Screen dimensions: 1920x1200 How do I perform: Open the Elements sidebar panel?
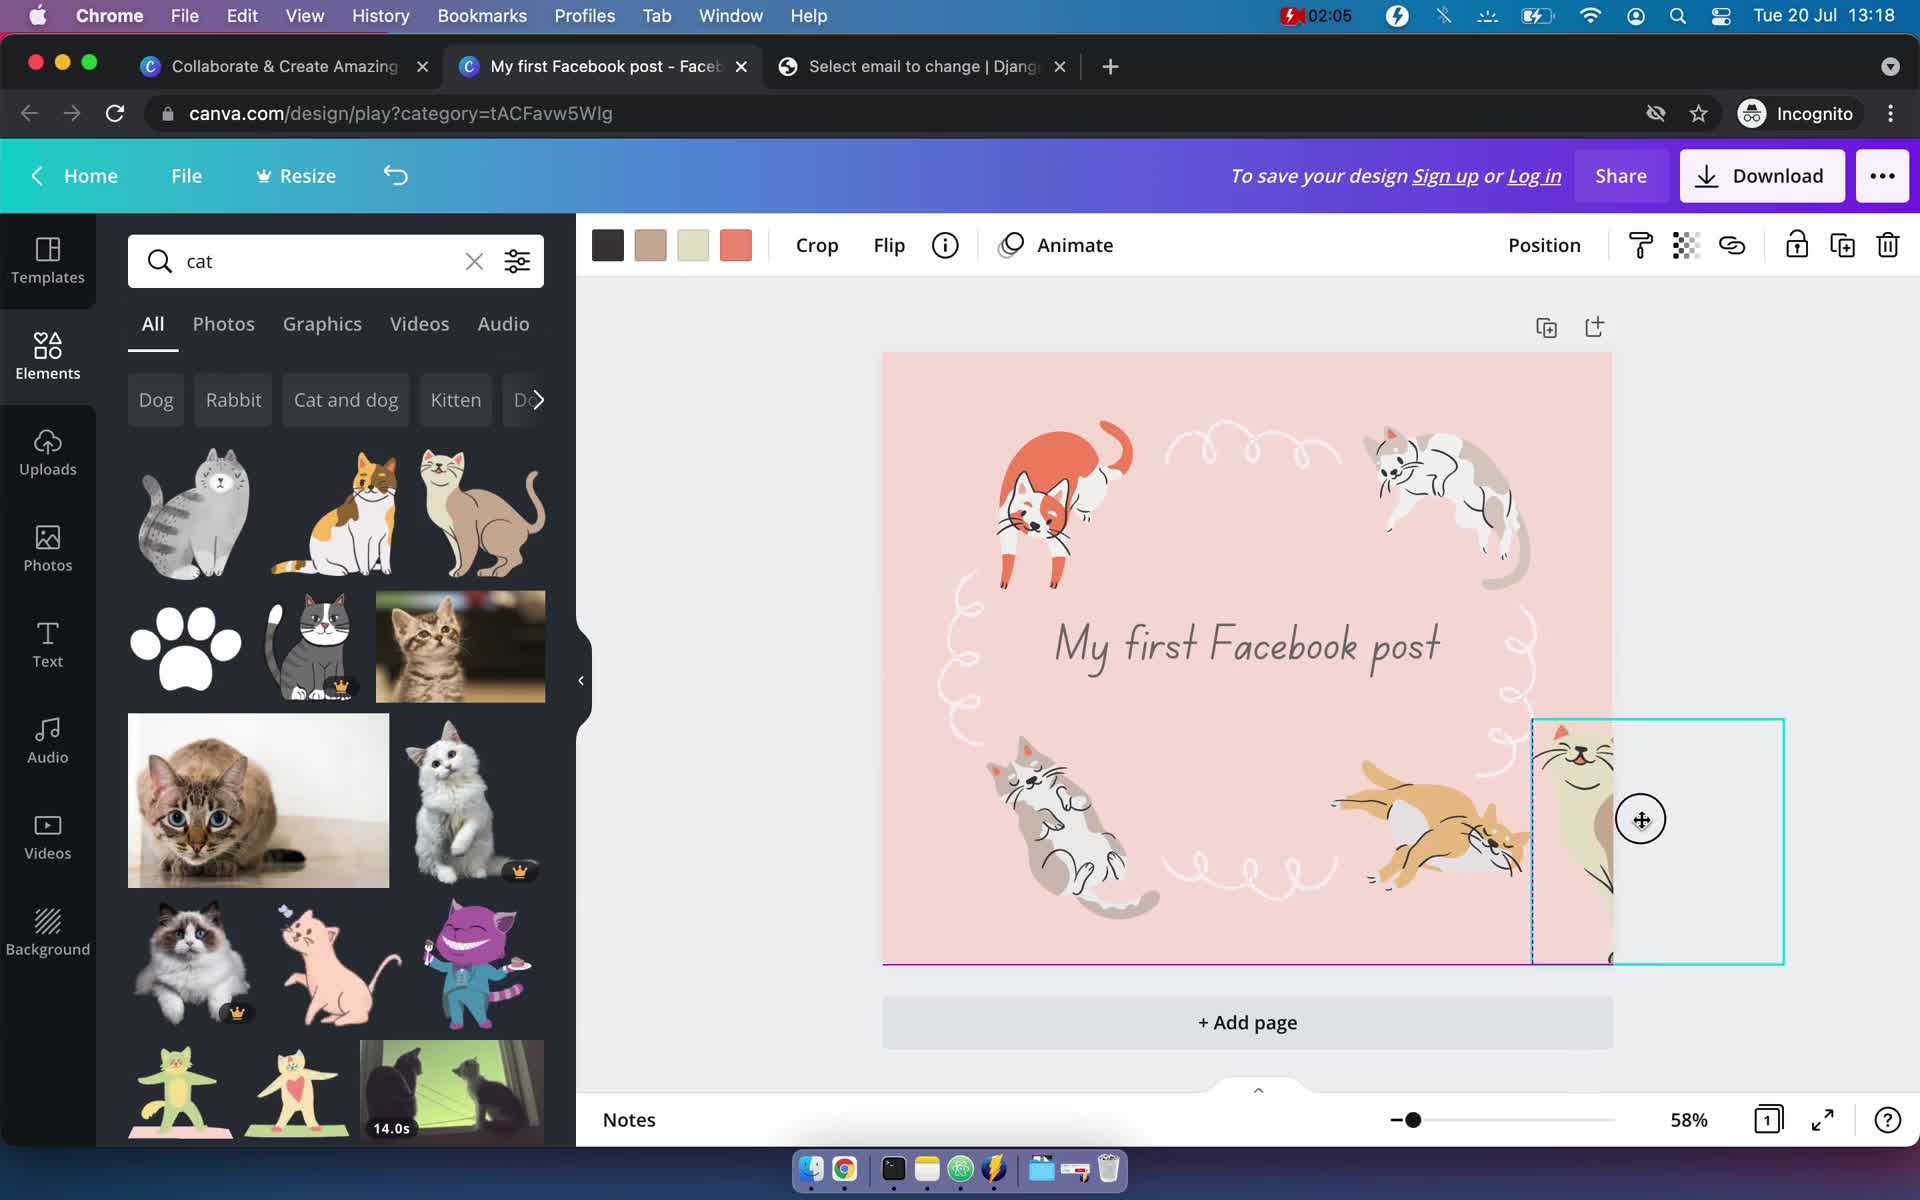[48, 356]
